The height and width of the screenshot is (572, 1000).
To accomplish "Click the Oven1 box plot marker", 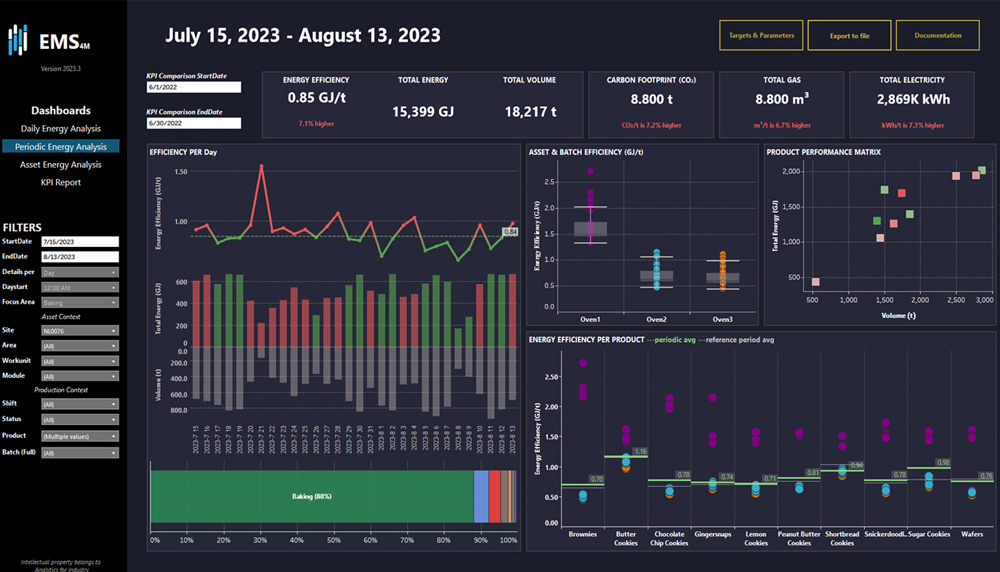I will point(590,228).
